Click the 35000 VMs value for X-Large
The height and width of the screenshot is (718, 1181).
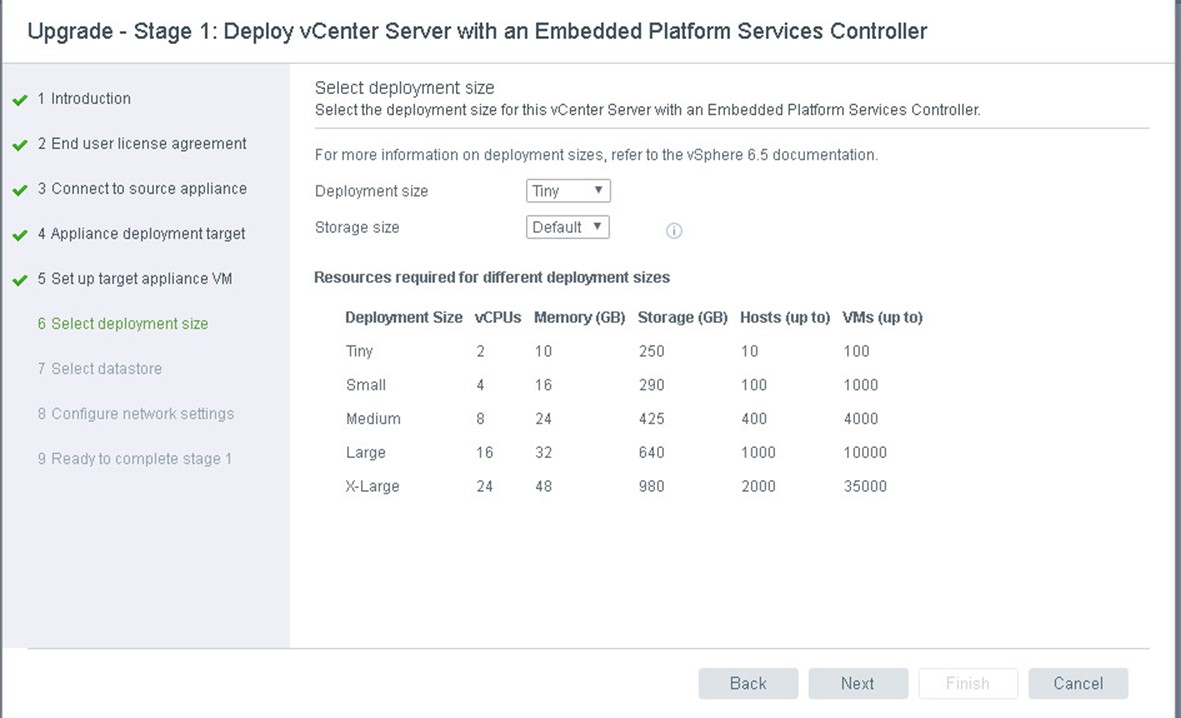pos(865,487)
